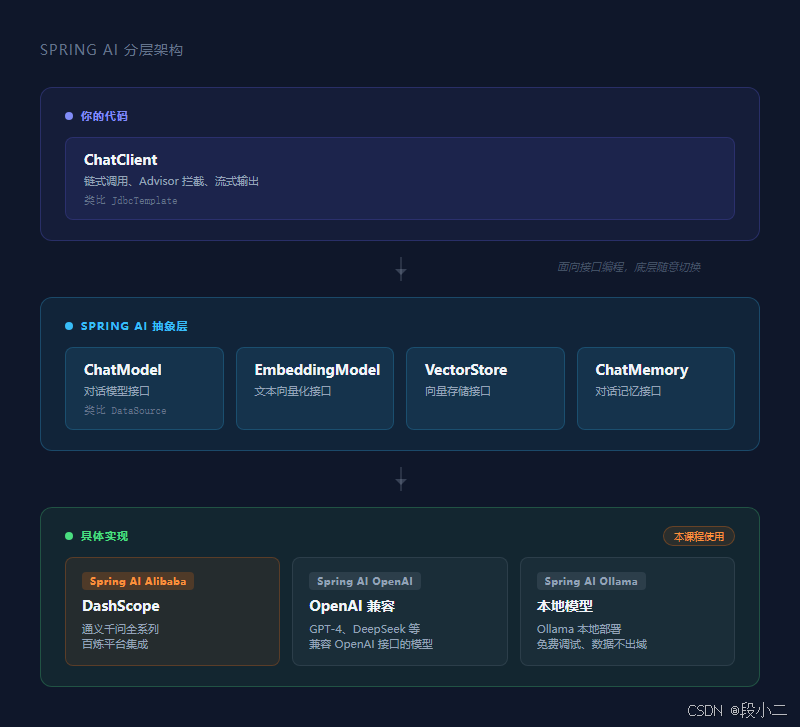Click the SPRING AI 分层架构 title
The width and height of the screenshot is (800, 727).
[x=111, y=50]
